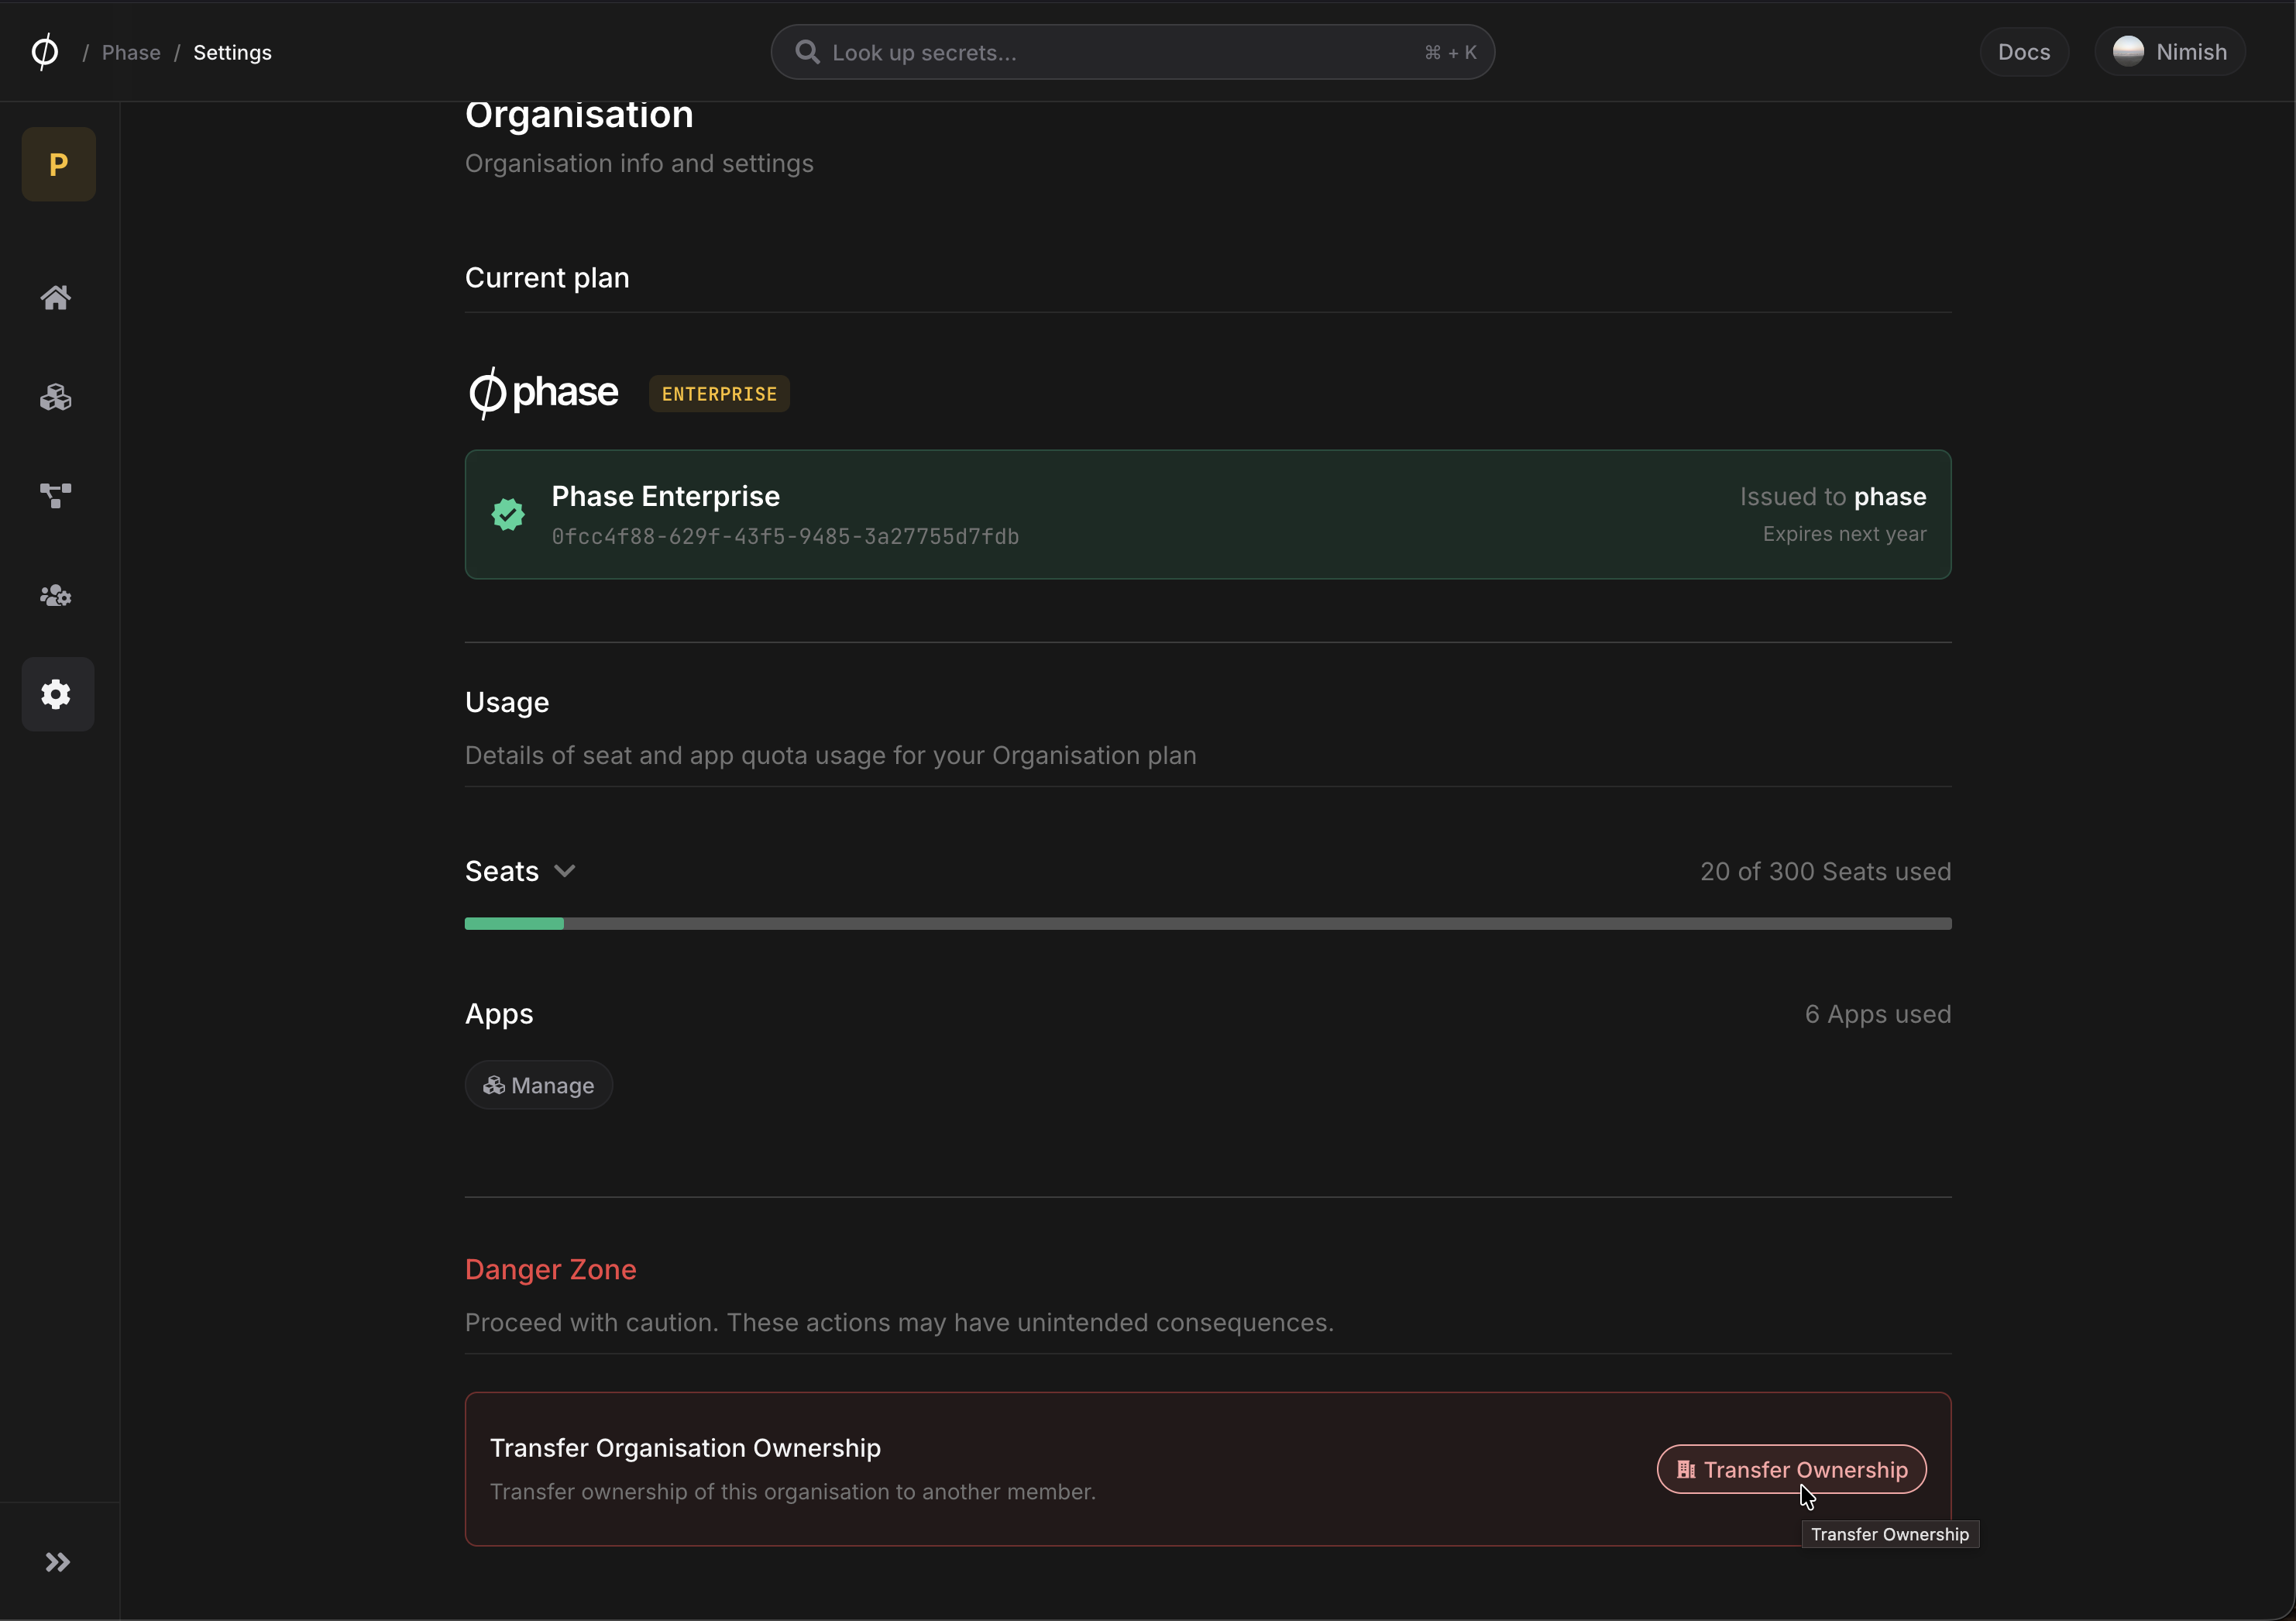Screen dimensions: 2296x1621
Task: Click the Phase logo in top bar
Action: pyautogui.click(x=45, y=51)
